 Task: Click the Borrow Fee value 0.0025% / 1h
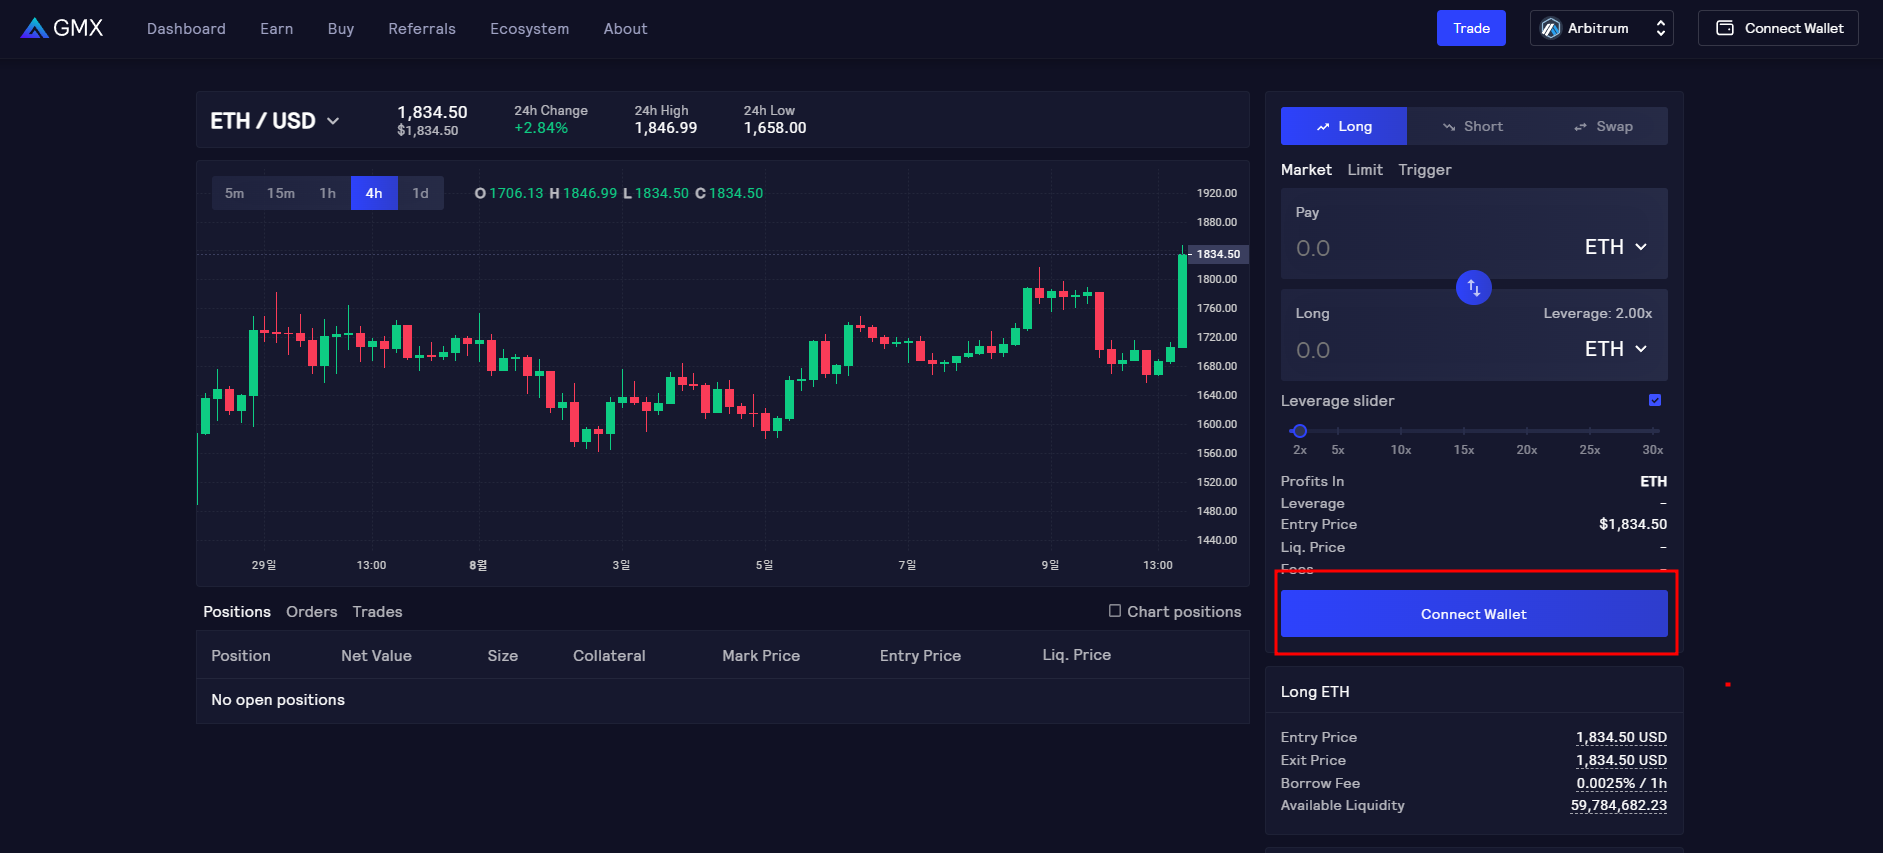tap(1622, 783)
